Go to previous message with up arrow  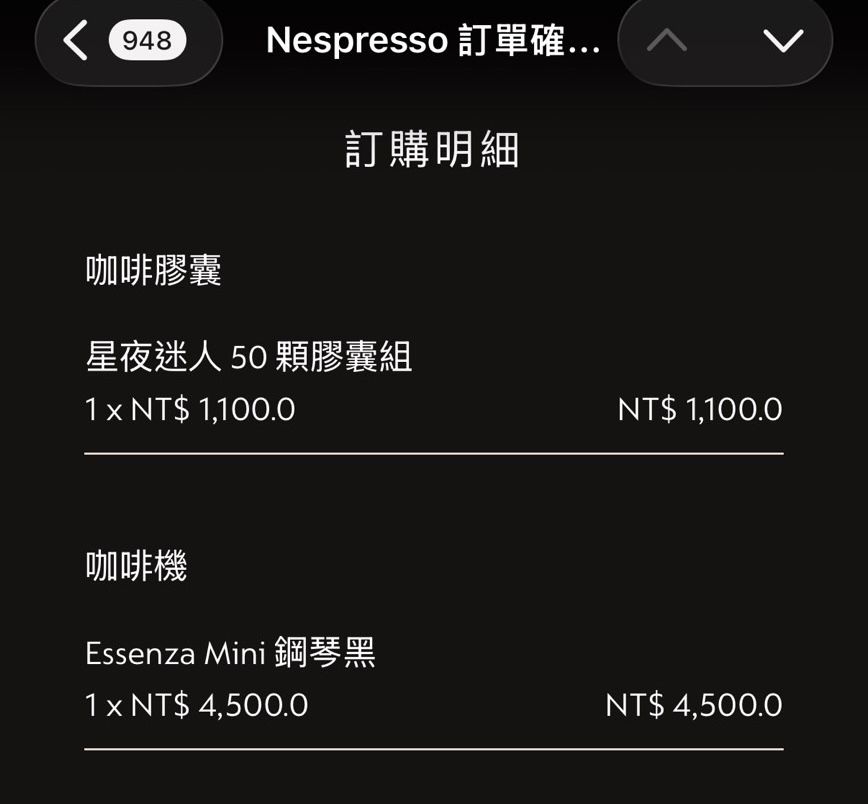(x=667, y=40)
